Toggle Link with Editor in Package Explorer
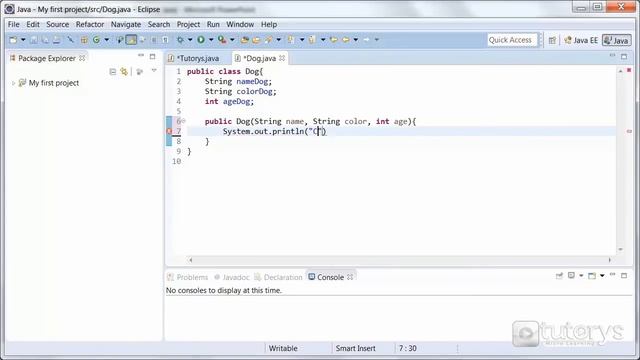640x360 pixels. click(x=124, y=72)
